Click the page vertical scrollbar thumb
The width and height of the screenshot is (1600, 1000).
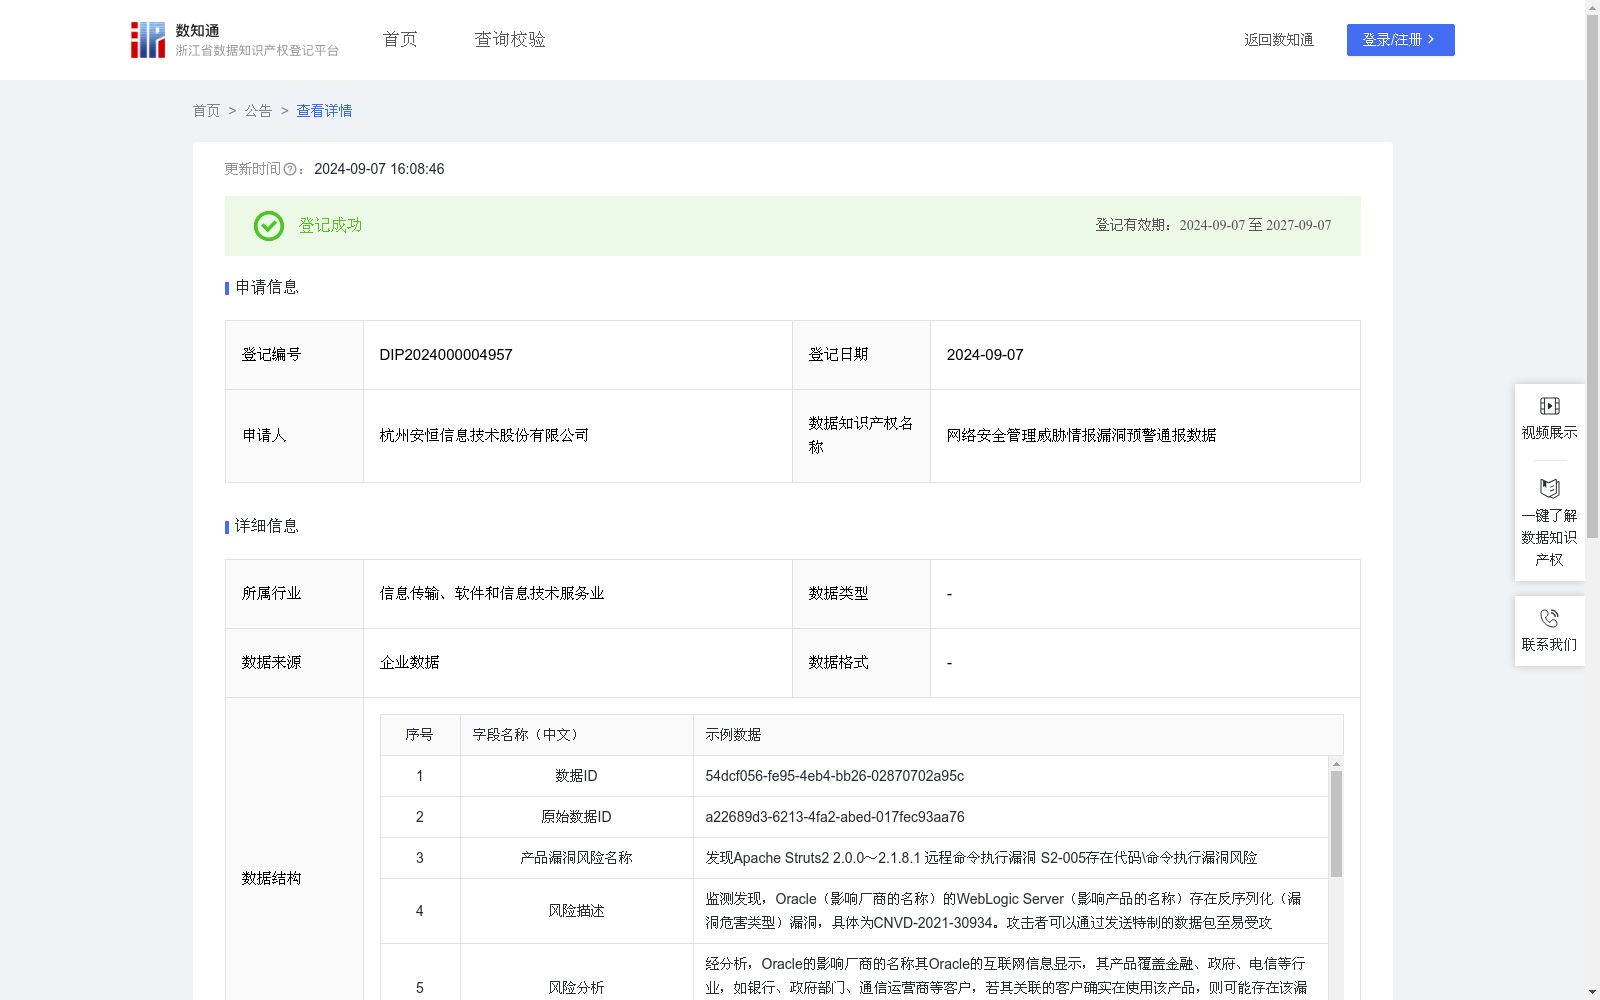1592,275
